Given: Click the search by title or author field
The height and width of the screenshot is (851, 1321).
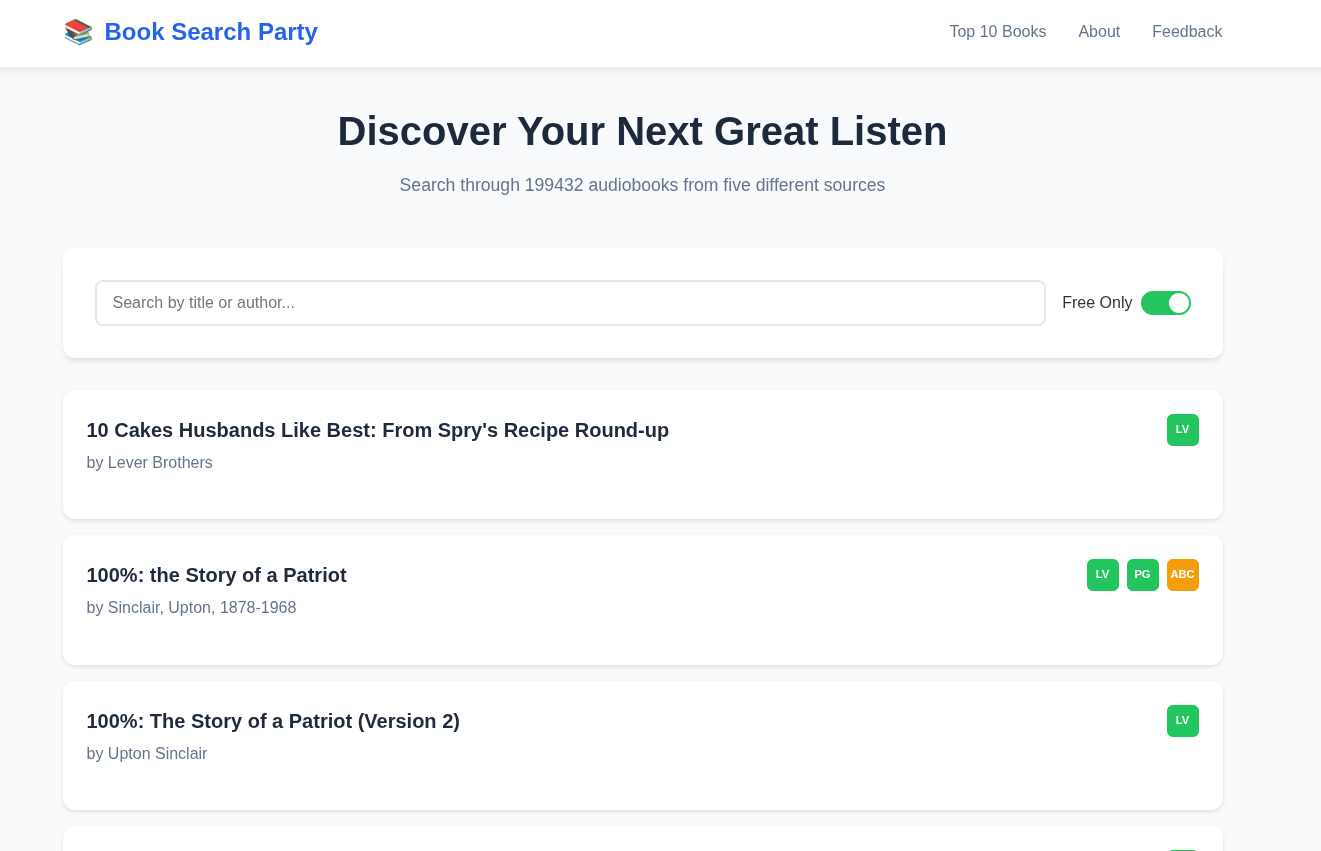Looking at the screenshot, I should [570, 302].
